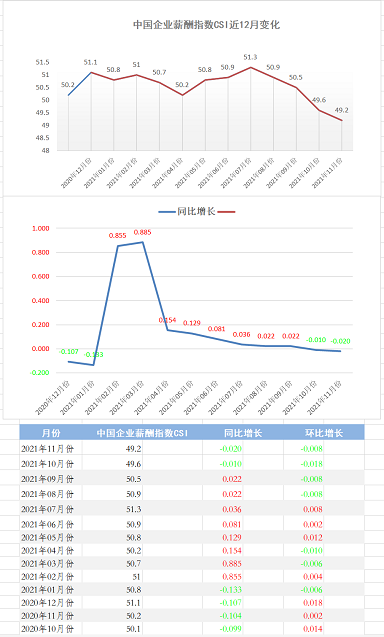Select the green -0.200 y-axis tick

tap(39, 373)
